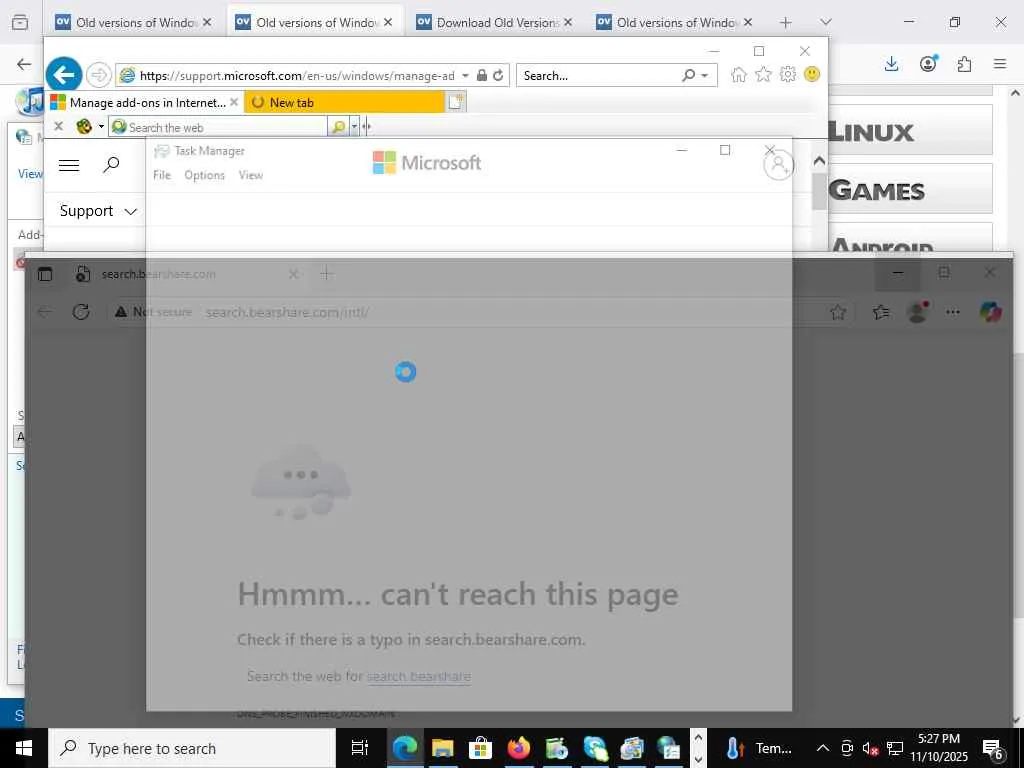Image resolution: width=1024 pixels, height=768 pixels.
Task: List all Firefox tabs chevron
Action: (x=825, y=22)
